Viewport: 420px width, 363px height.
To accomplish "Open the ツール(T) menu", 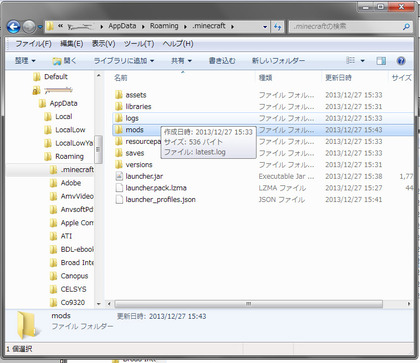I will coord(139,44).
